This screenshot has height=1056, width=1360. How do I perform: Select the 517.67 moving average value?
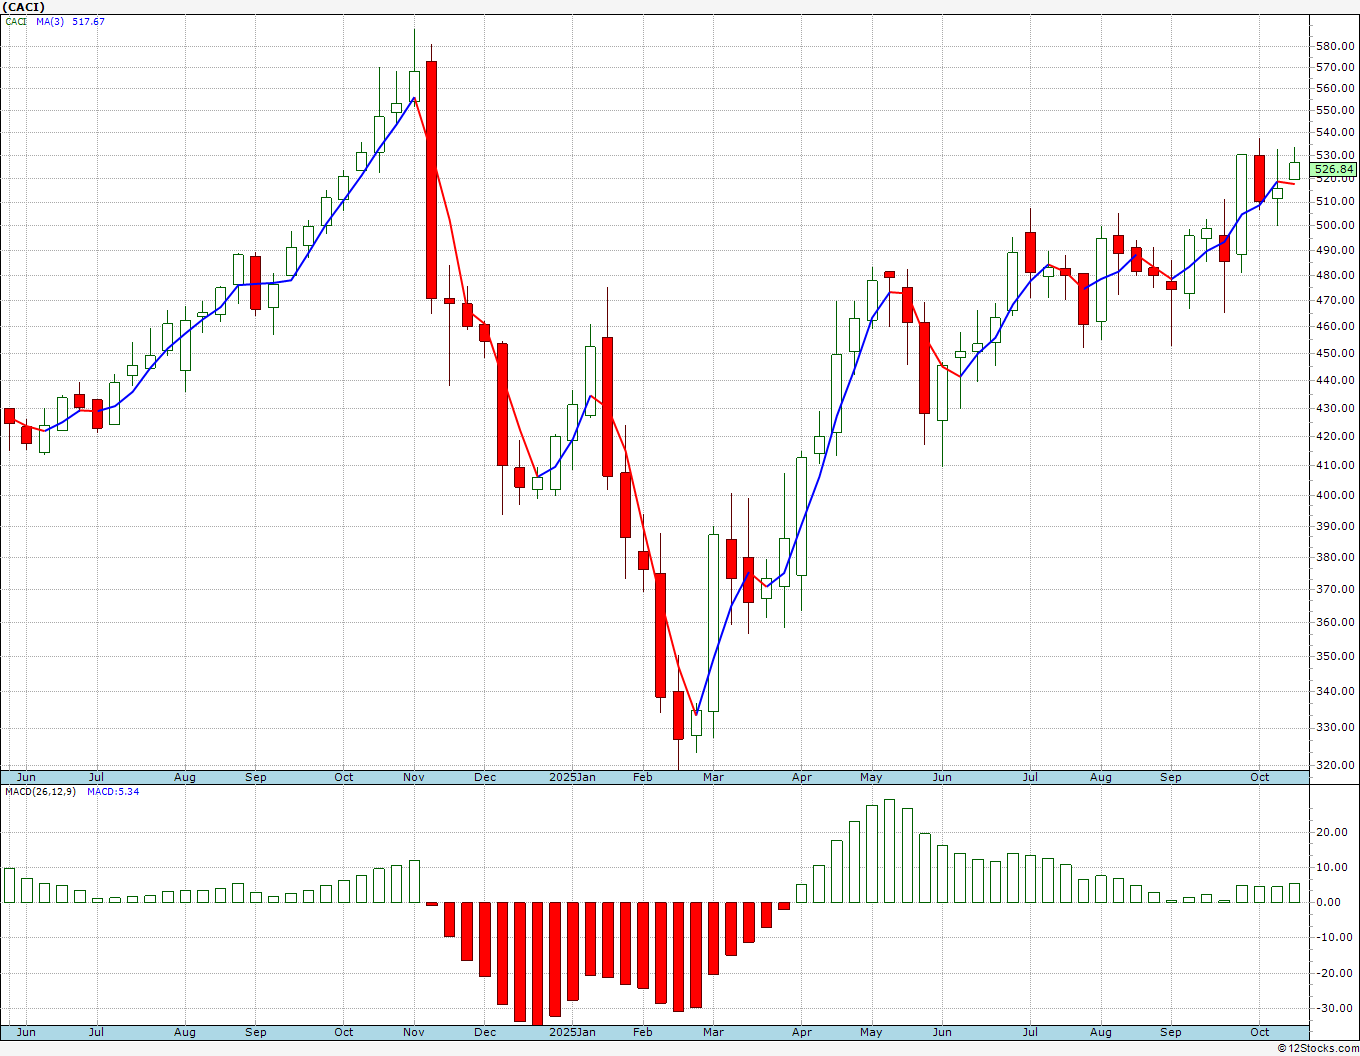click(x=88, y=21)
